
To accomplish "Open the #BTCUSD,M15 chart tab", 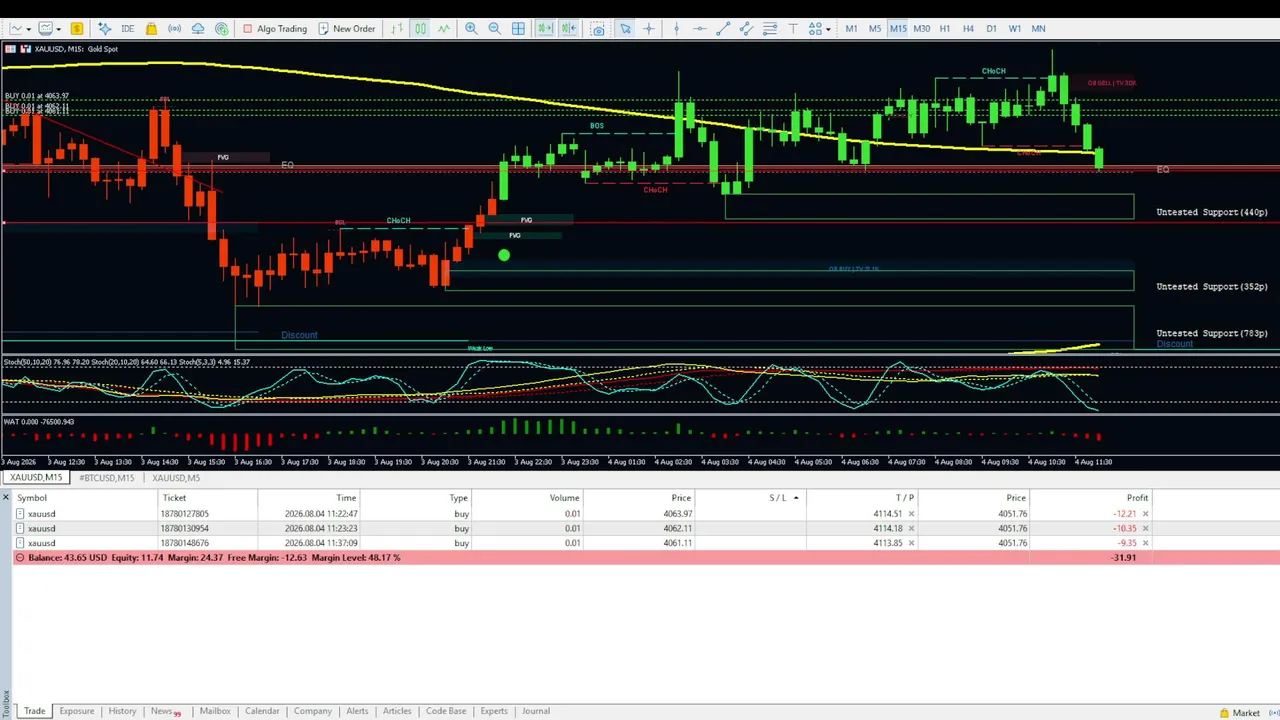I will tap(106, 478).
